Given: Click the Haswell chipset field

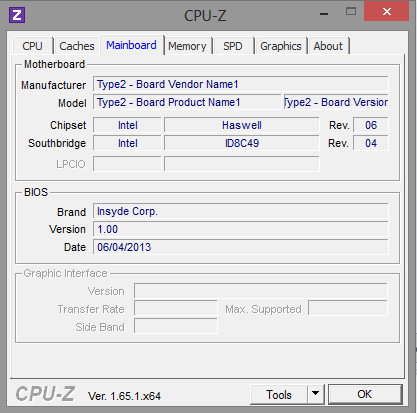Looking at the screenshot, I should pos(242,125).
